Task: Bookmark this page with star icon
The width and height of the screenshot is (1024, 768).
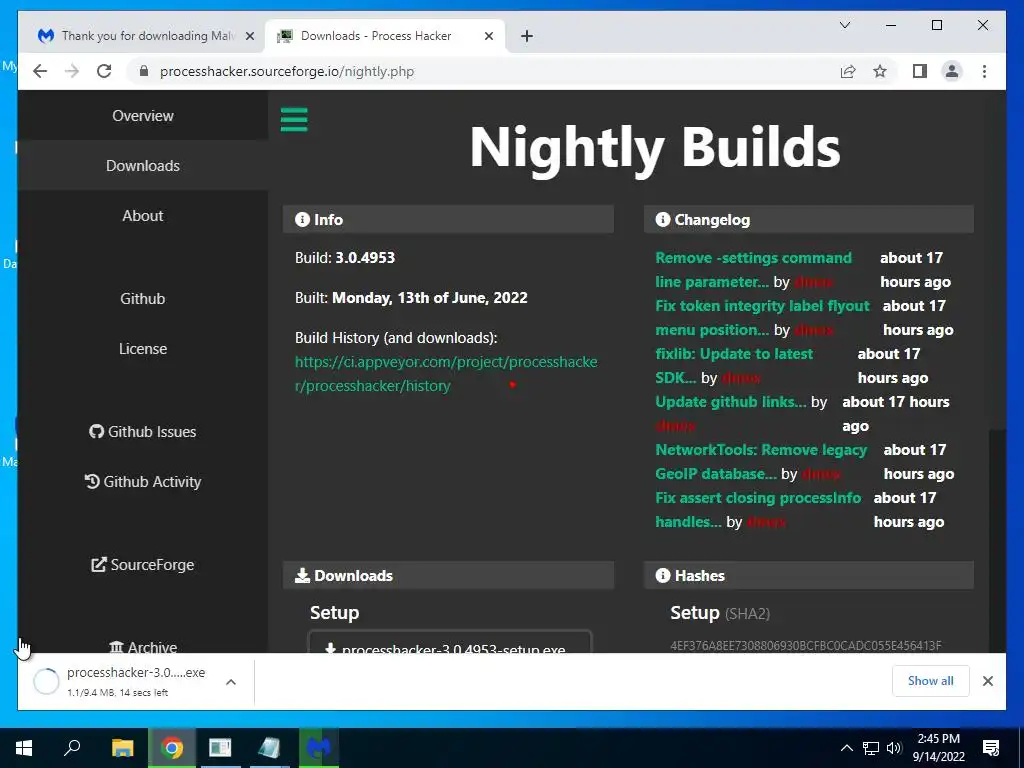Action: click(x=880, y=71)
